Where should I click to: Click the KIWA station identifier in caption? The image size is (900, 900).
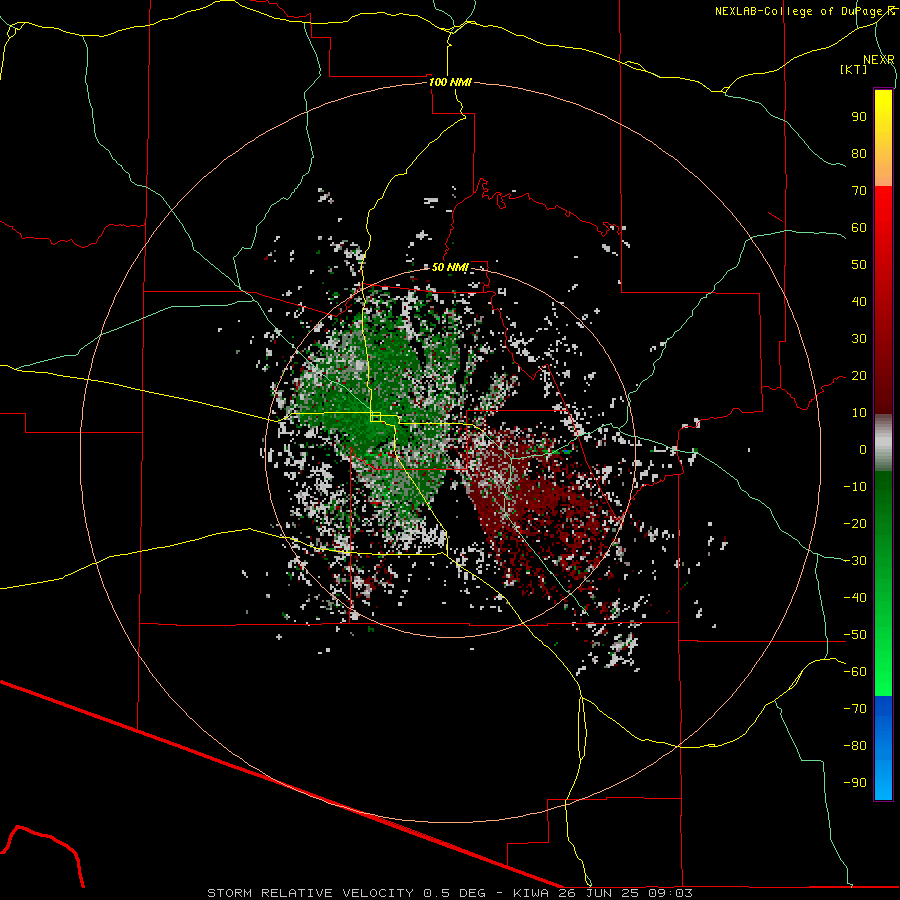532,893
